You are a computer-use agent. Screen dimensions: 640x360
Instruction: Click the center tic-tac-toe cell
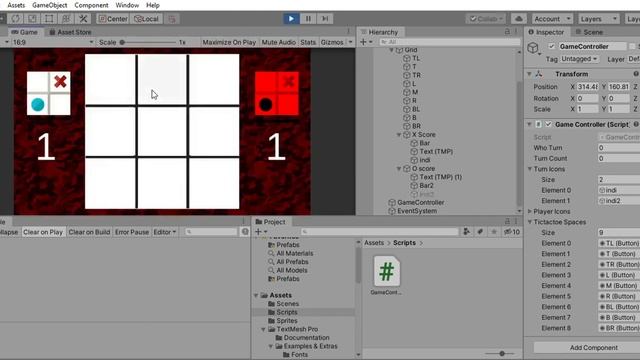point(162,131)
